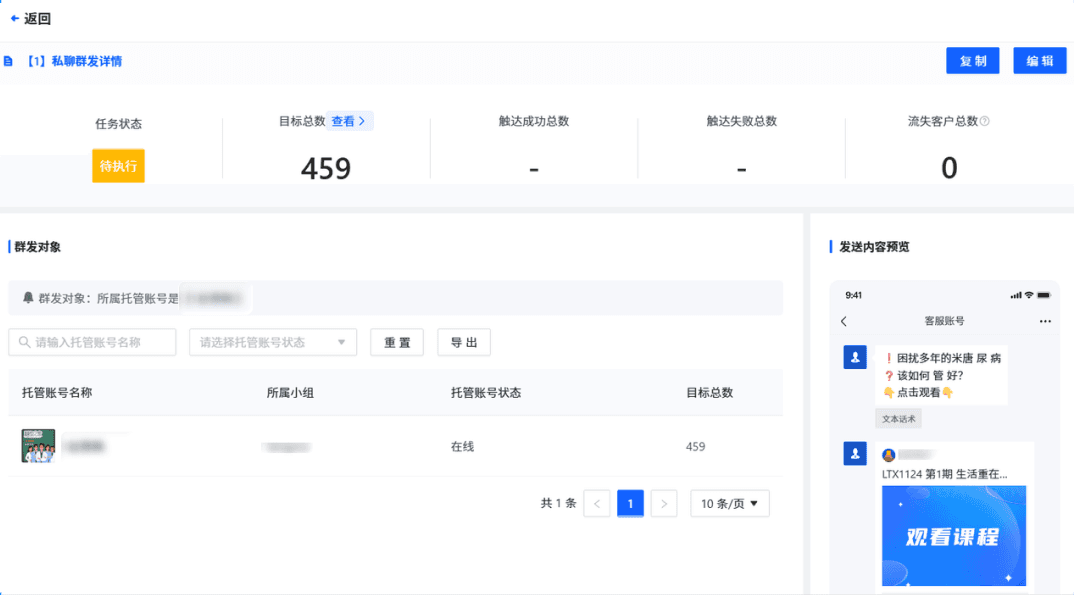This screenshot has height=595, width=1074.
Task: Click the 流失客户总数 value 0
Action: [x=949, y=168]
